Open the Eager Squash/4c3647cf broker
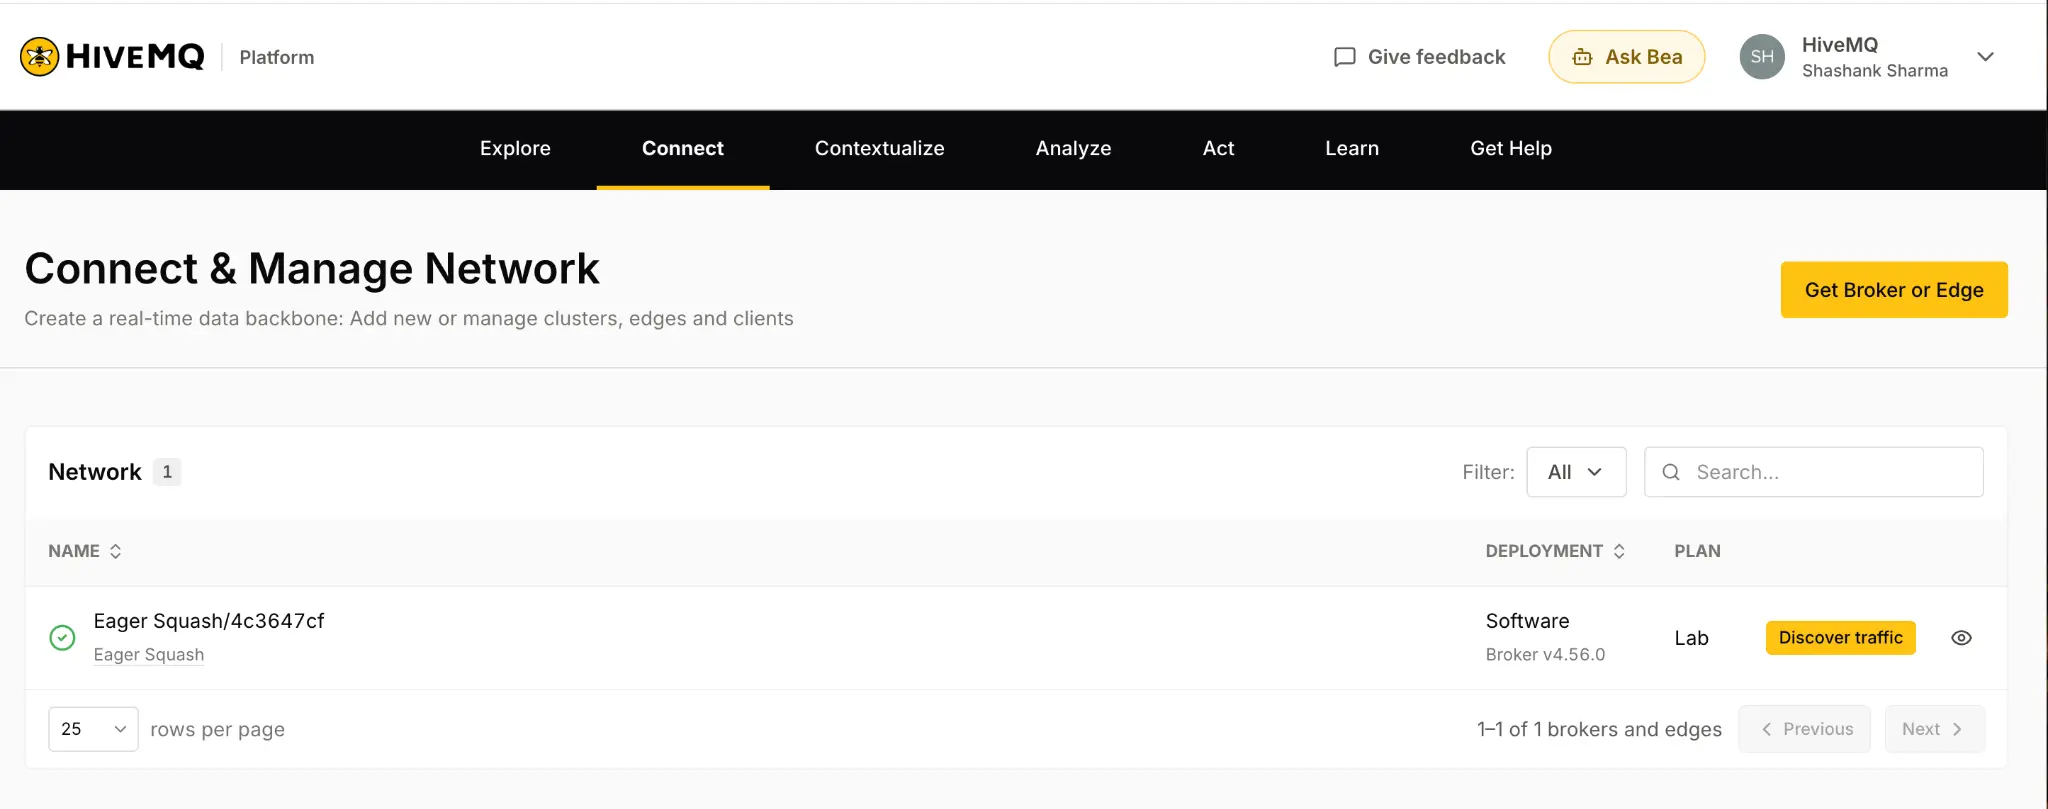The width and height of the screenshot is (2048, 809). coord(209,621)
